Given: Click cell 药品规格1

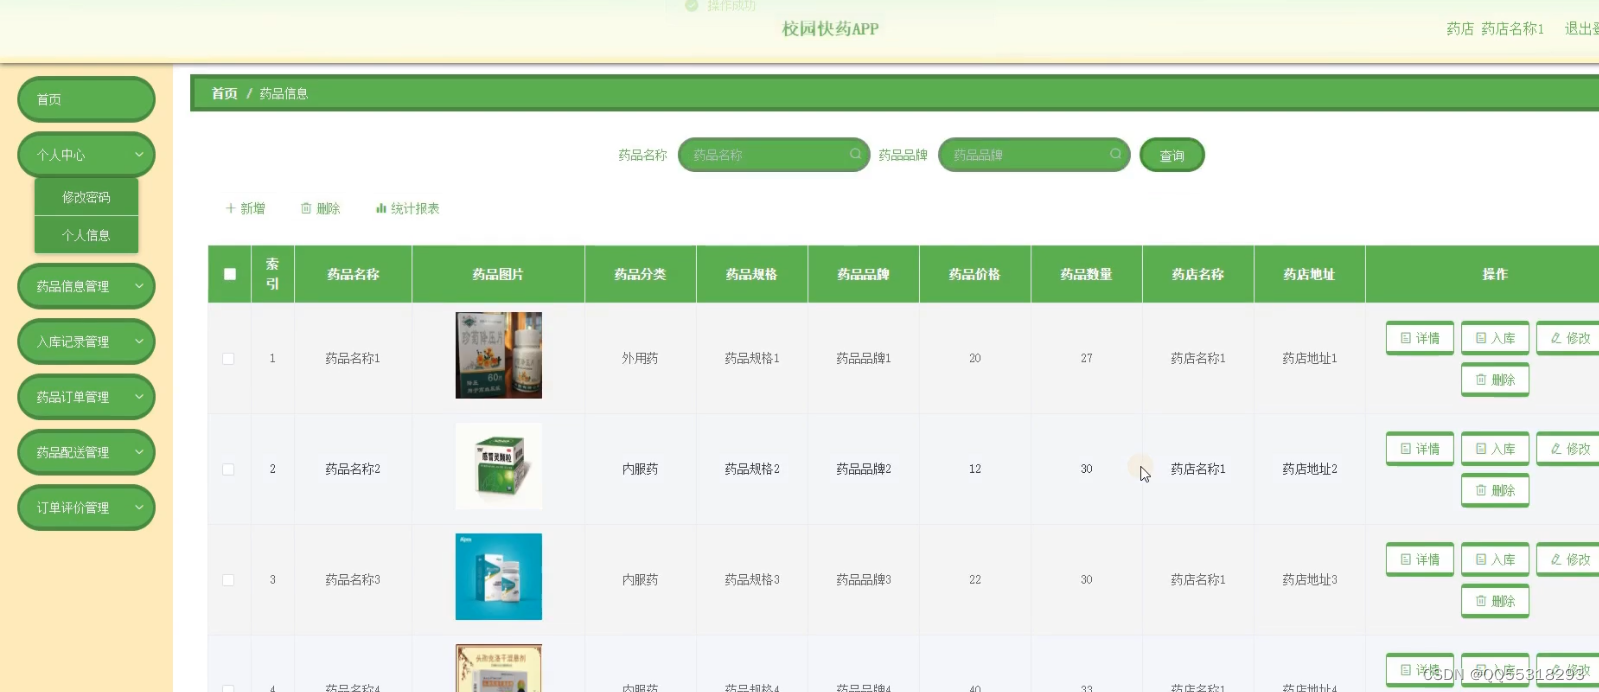Looking at the screenshot, I should 752,358.
